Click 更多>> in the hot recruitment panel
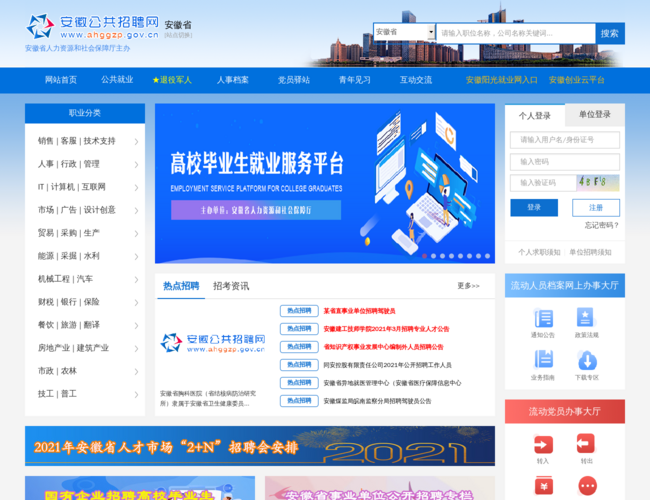This screenshot has width=650, height=500. coord(468,286)
